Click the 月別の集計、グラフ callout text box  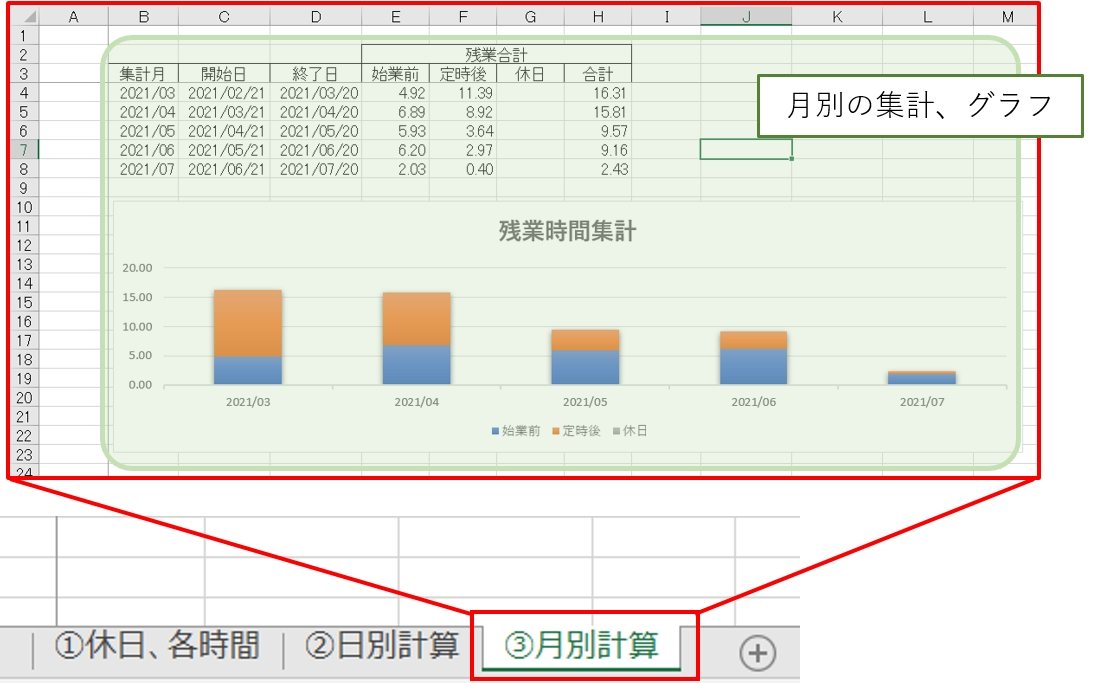(x=920, y=106)
